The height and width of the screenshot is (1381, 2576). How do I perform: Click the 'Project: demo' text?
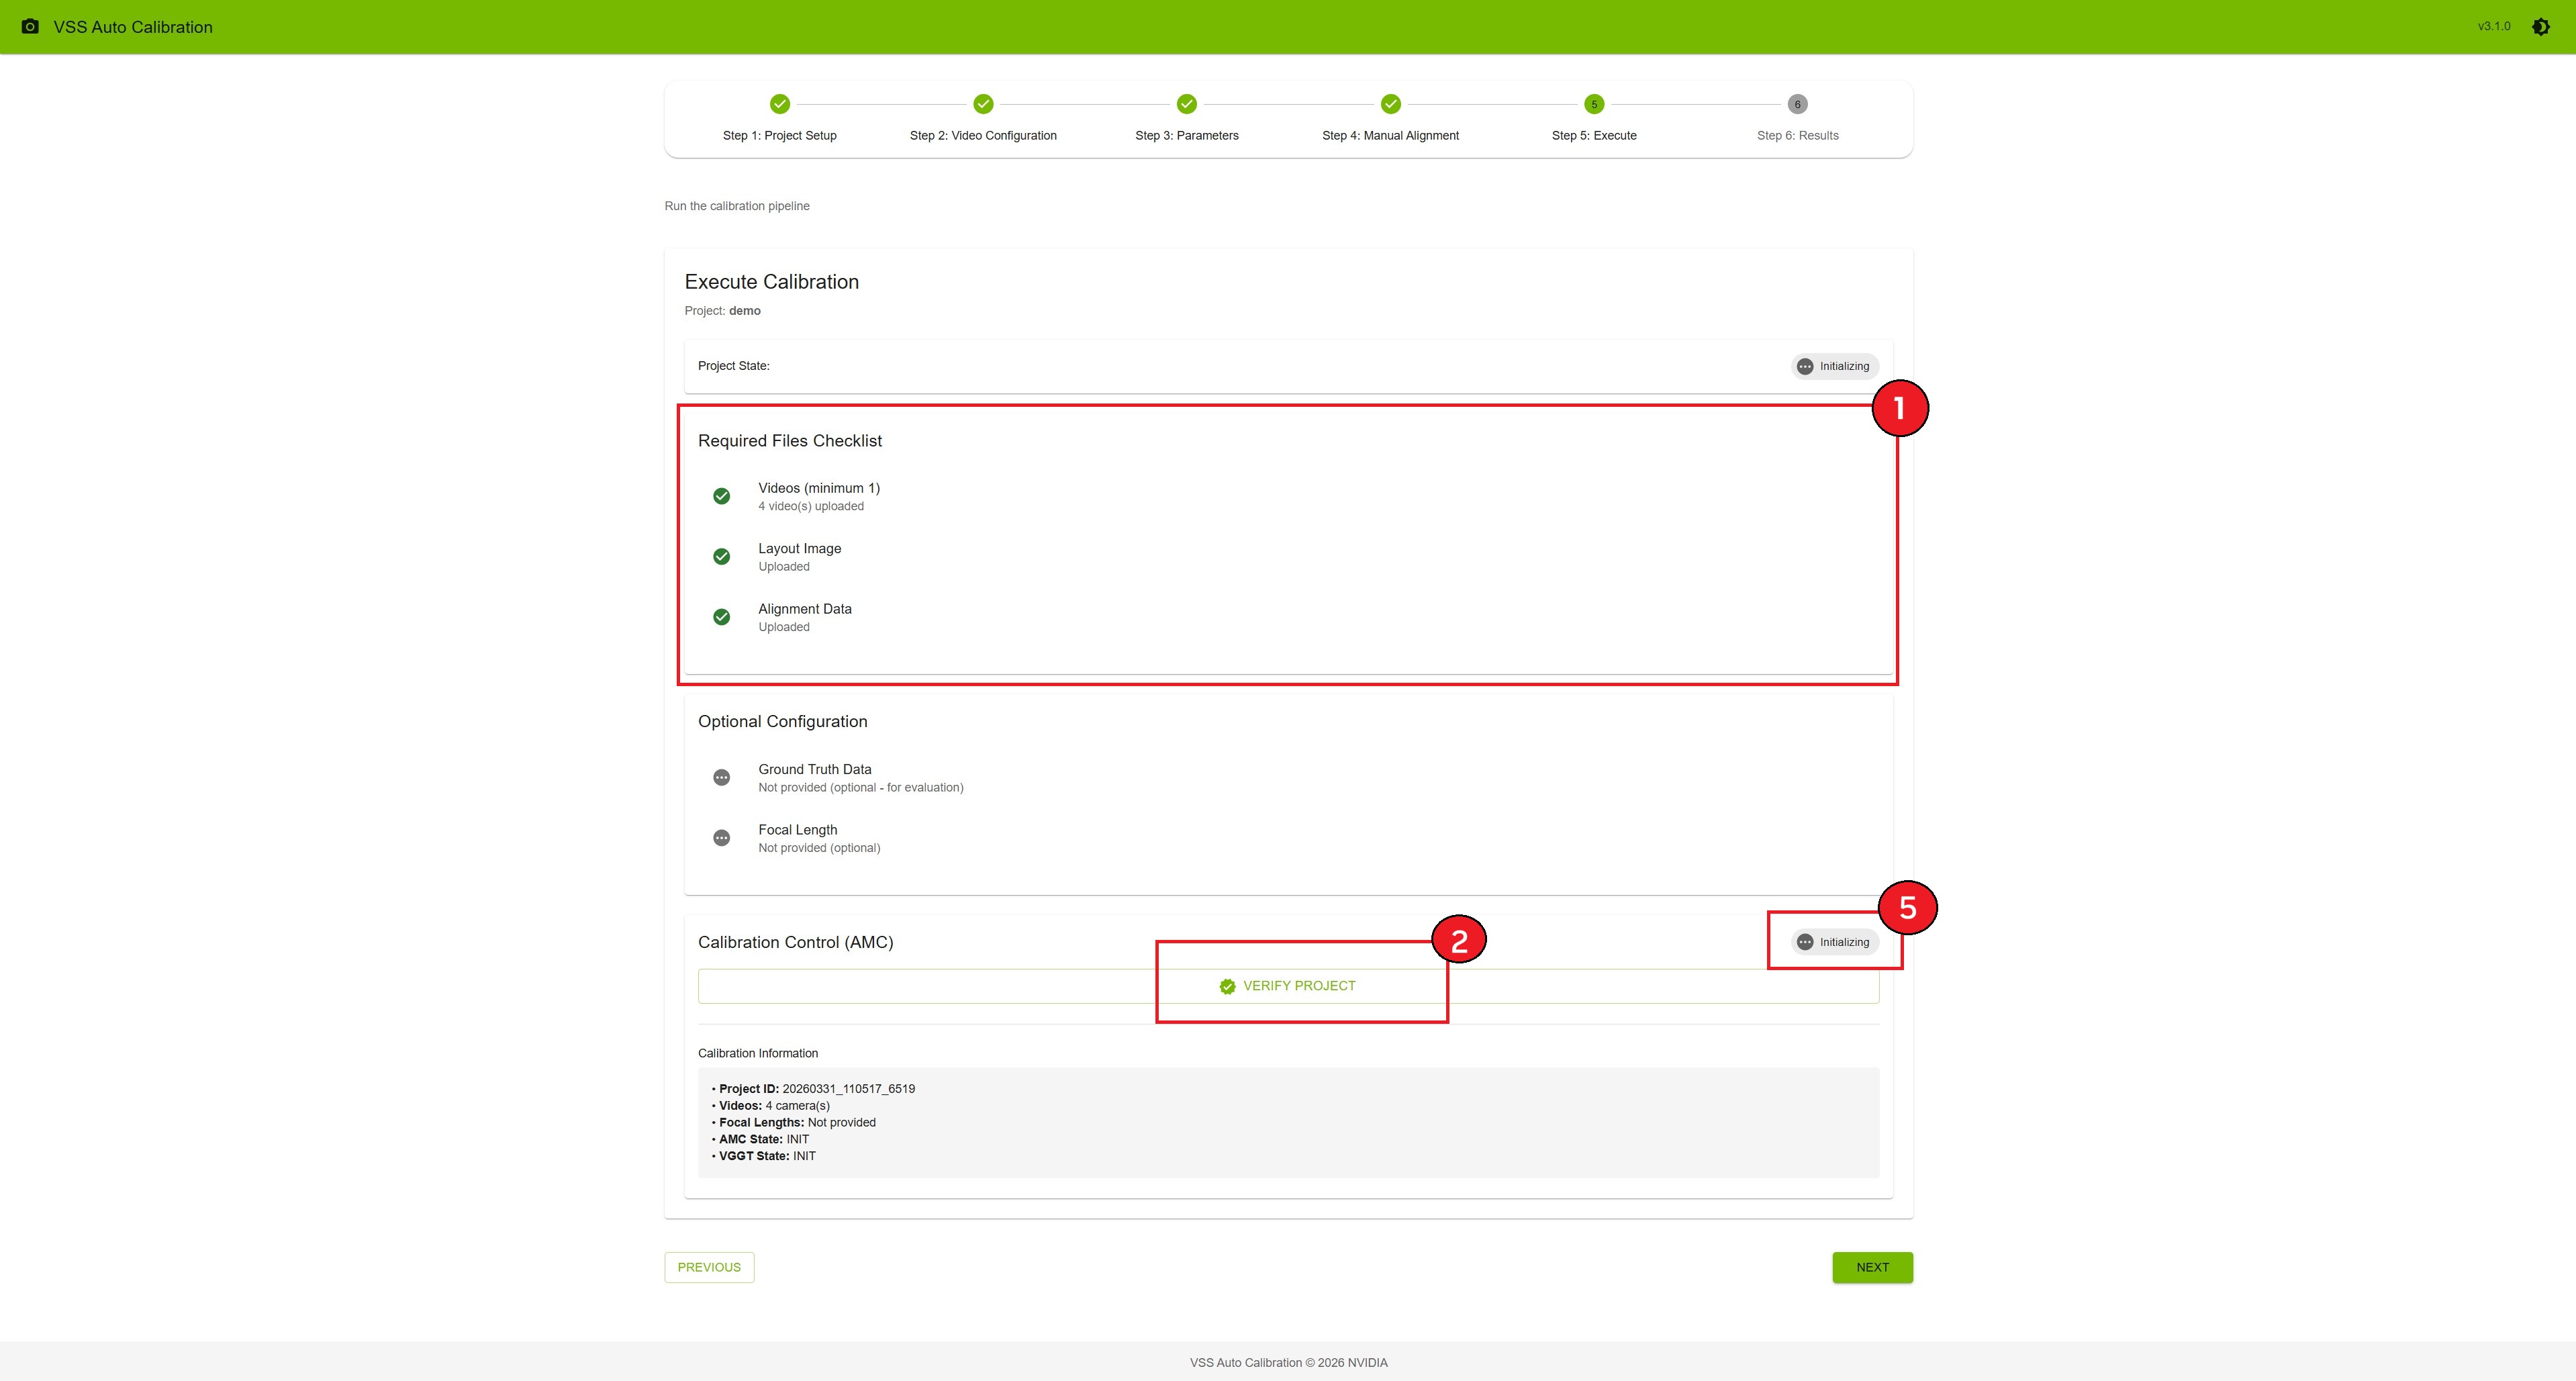[722, 311]
